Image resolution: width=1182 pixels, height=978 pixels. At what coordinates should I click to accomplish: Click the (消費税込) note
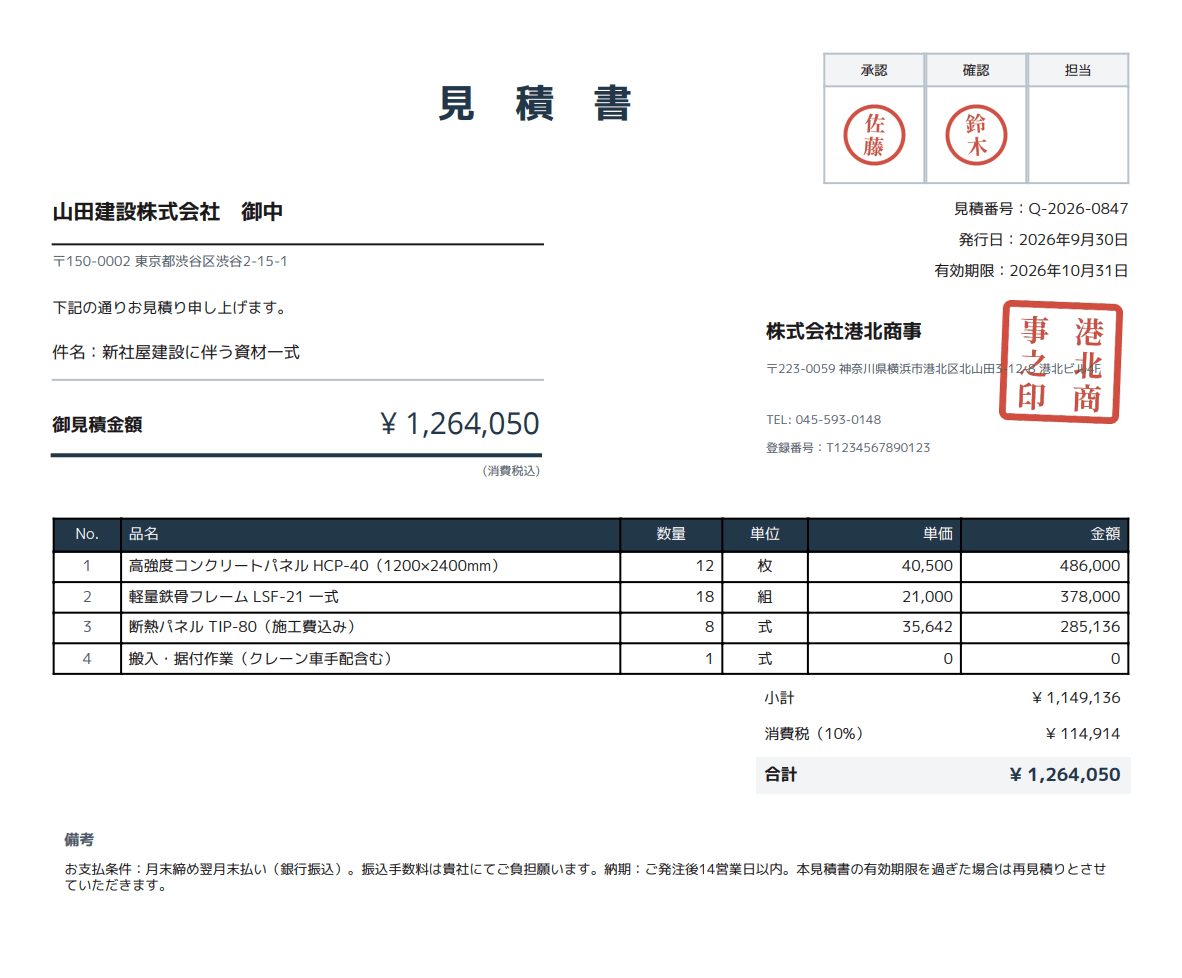[511, 471]
